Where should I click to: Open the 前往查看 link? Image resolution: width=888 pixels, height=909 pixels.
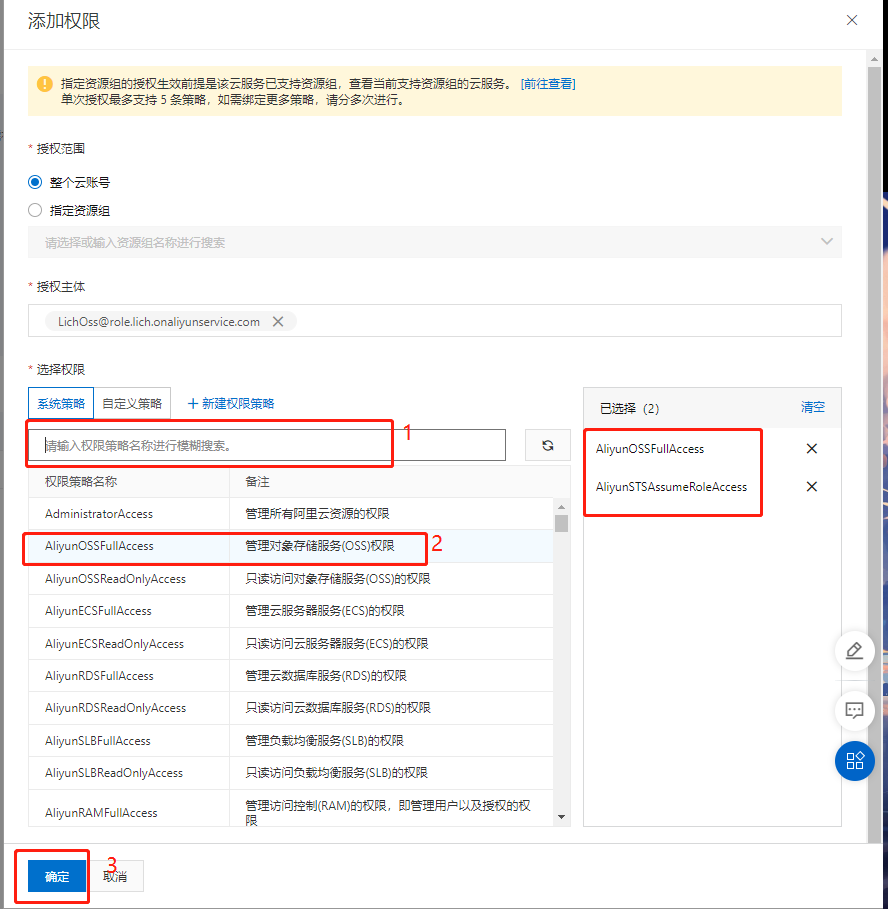coord(548,83)
